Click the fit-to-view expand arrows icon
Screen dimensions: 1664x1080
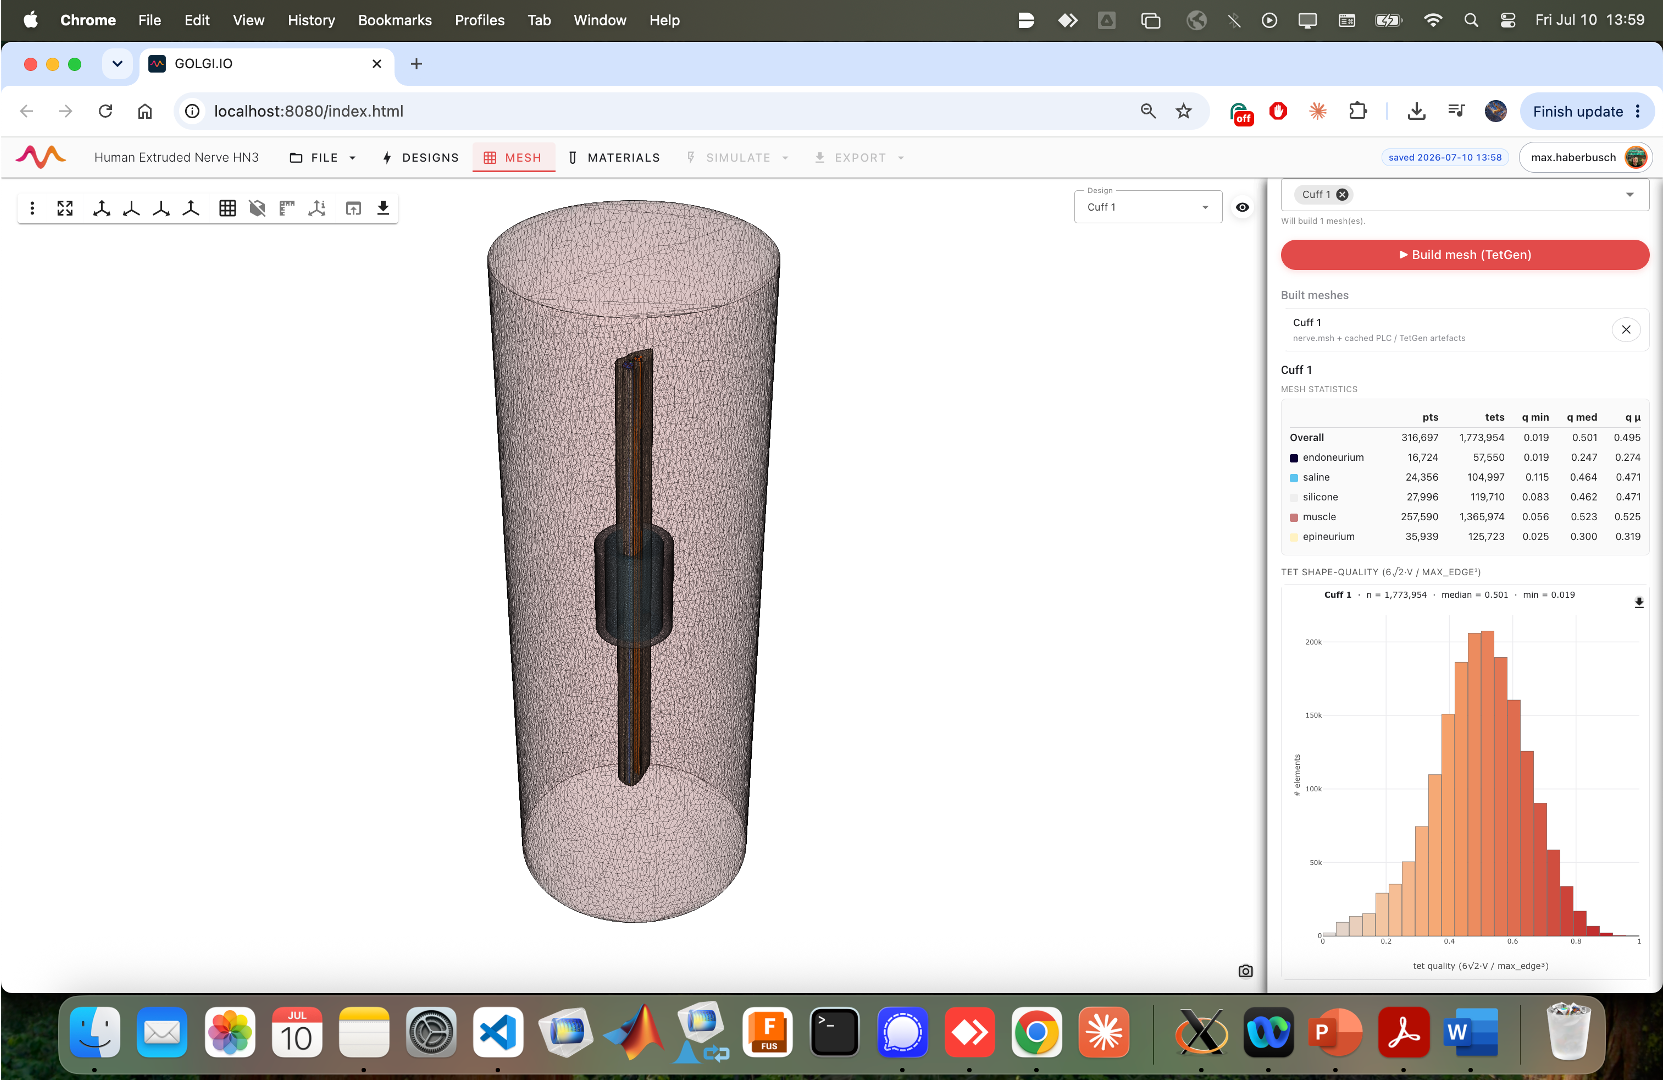click(65, 208)
